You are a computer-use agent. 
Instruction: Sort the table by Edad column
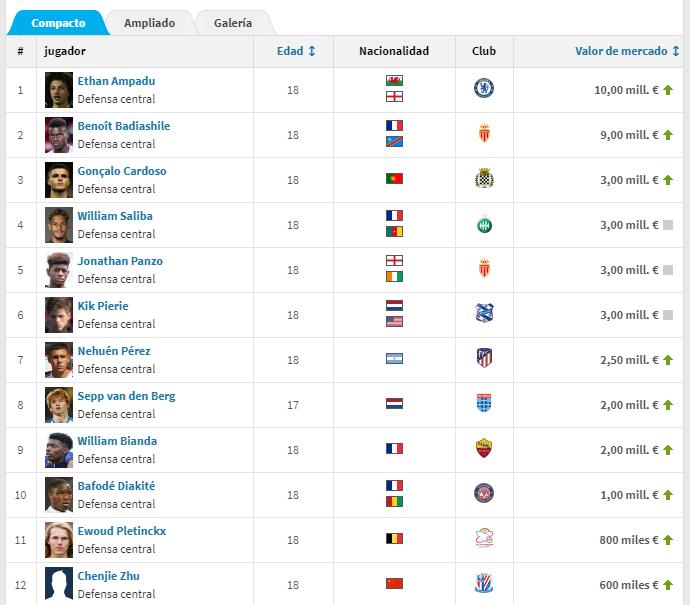(296, 51)
